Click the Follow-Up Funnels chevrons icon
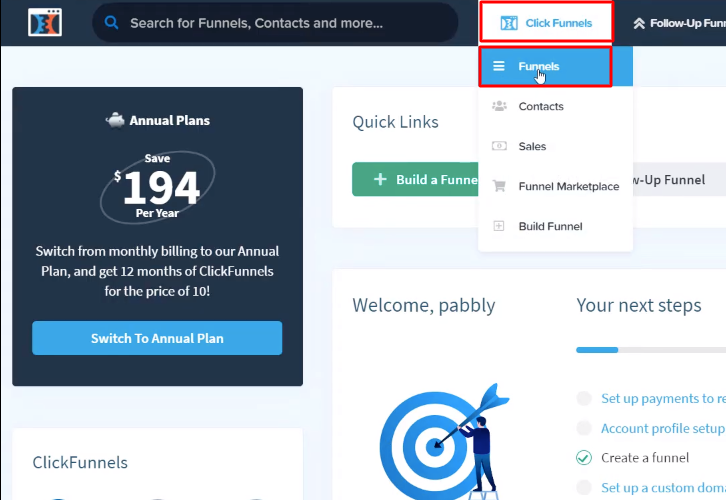The image size is (726, 500). [639, 23]
